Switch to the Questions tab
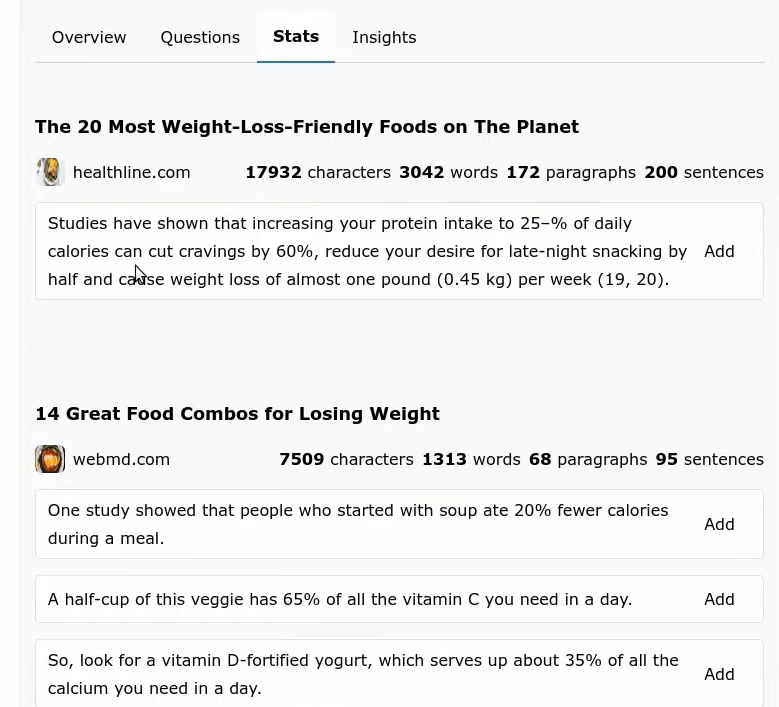 pyautogui.click(x=200, y=37)
